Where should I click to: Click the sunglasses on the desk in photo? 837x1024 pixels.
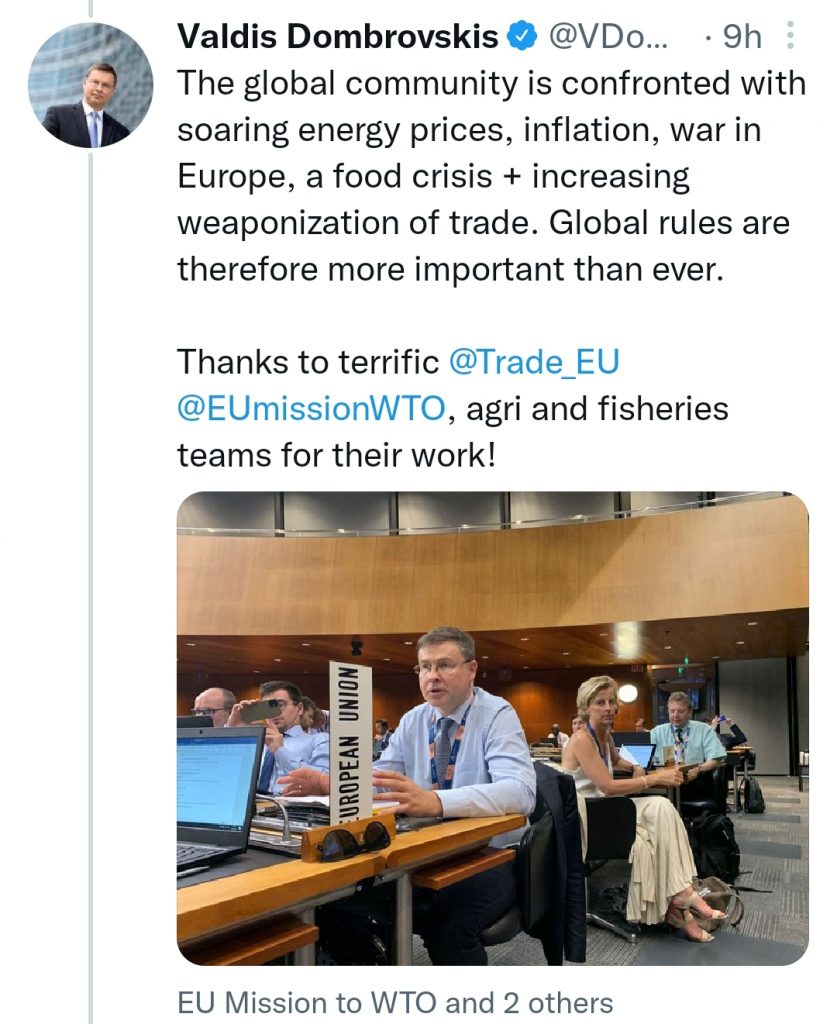pos(354,840)
